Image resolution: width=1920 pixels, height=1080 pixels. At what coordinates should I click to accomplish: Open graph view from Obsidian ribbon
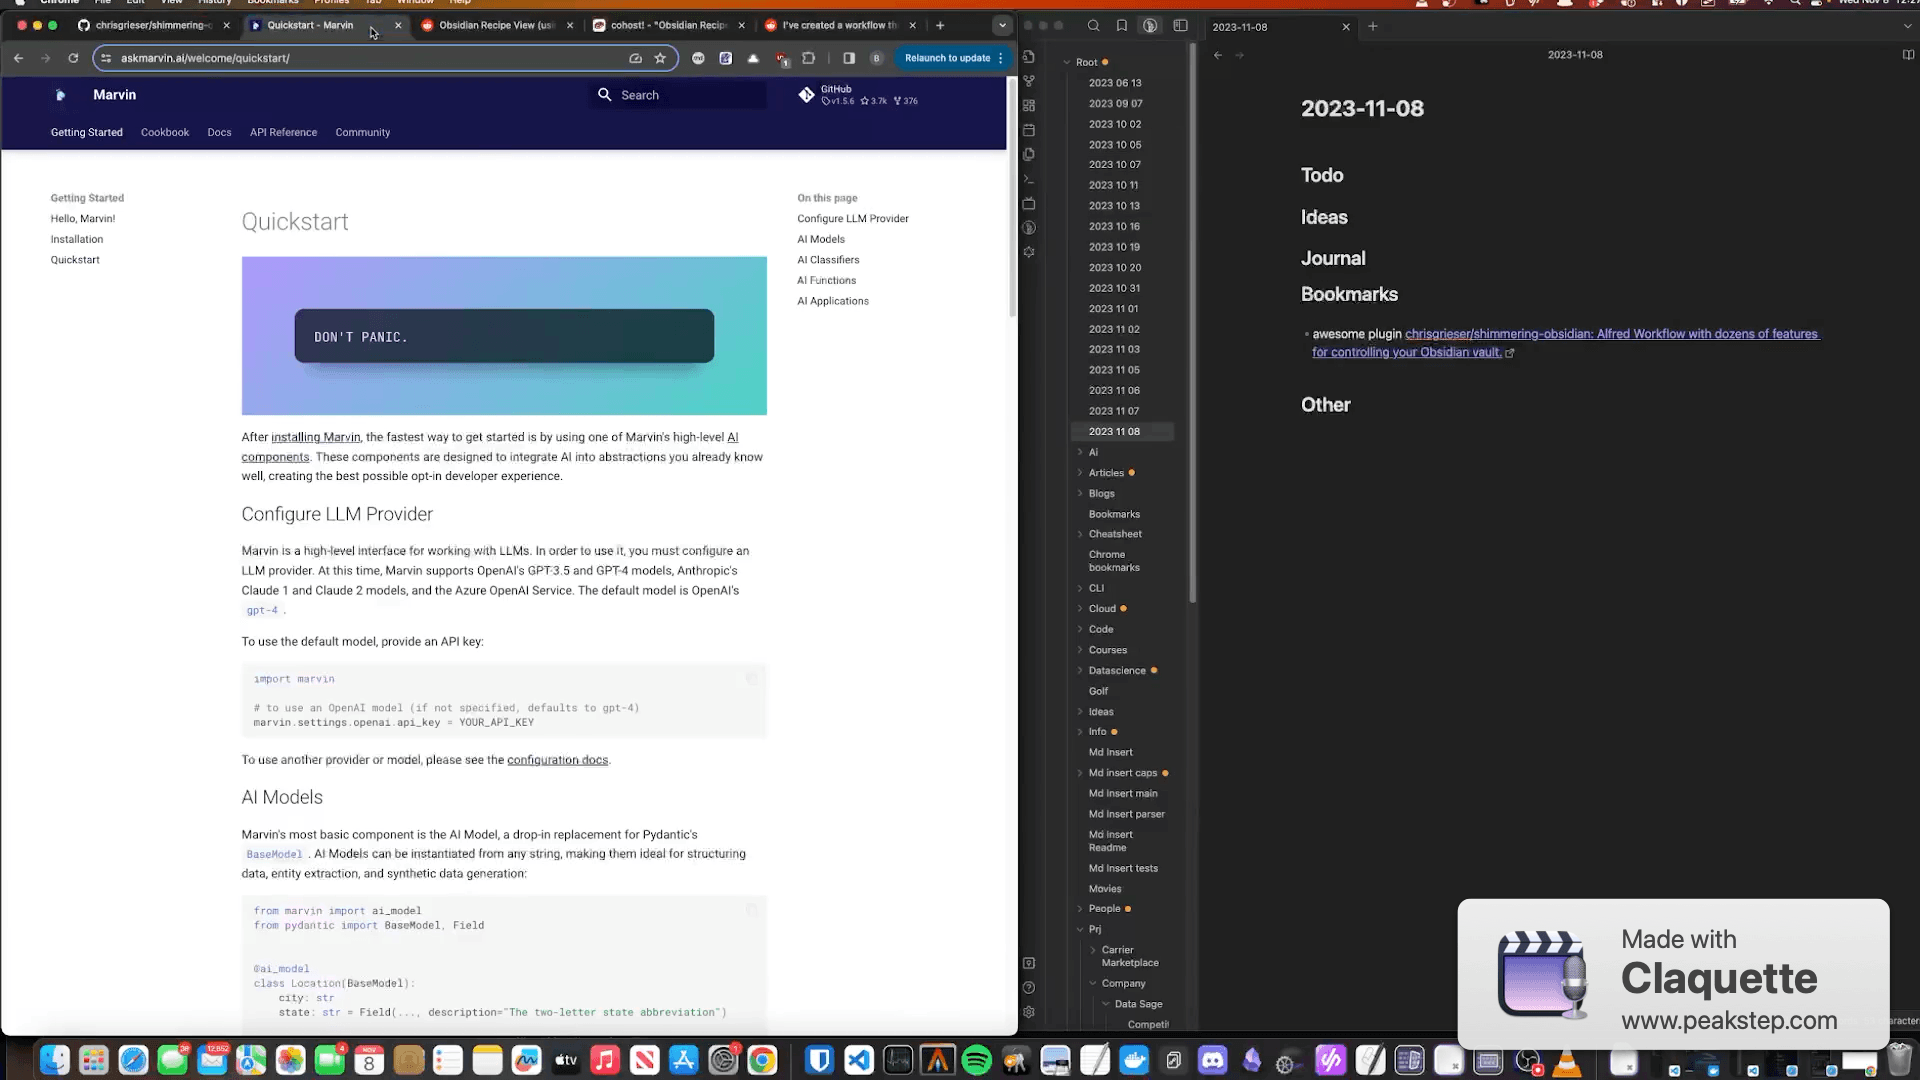click(1029, 81)
